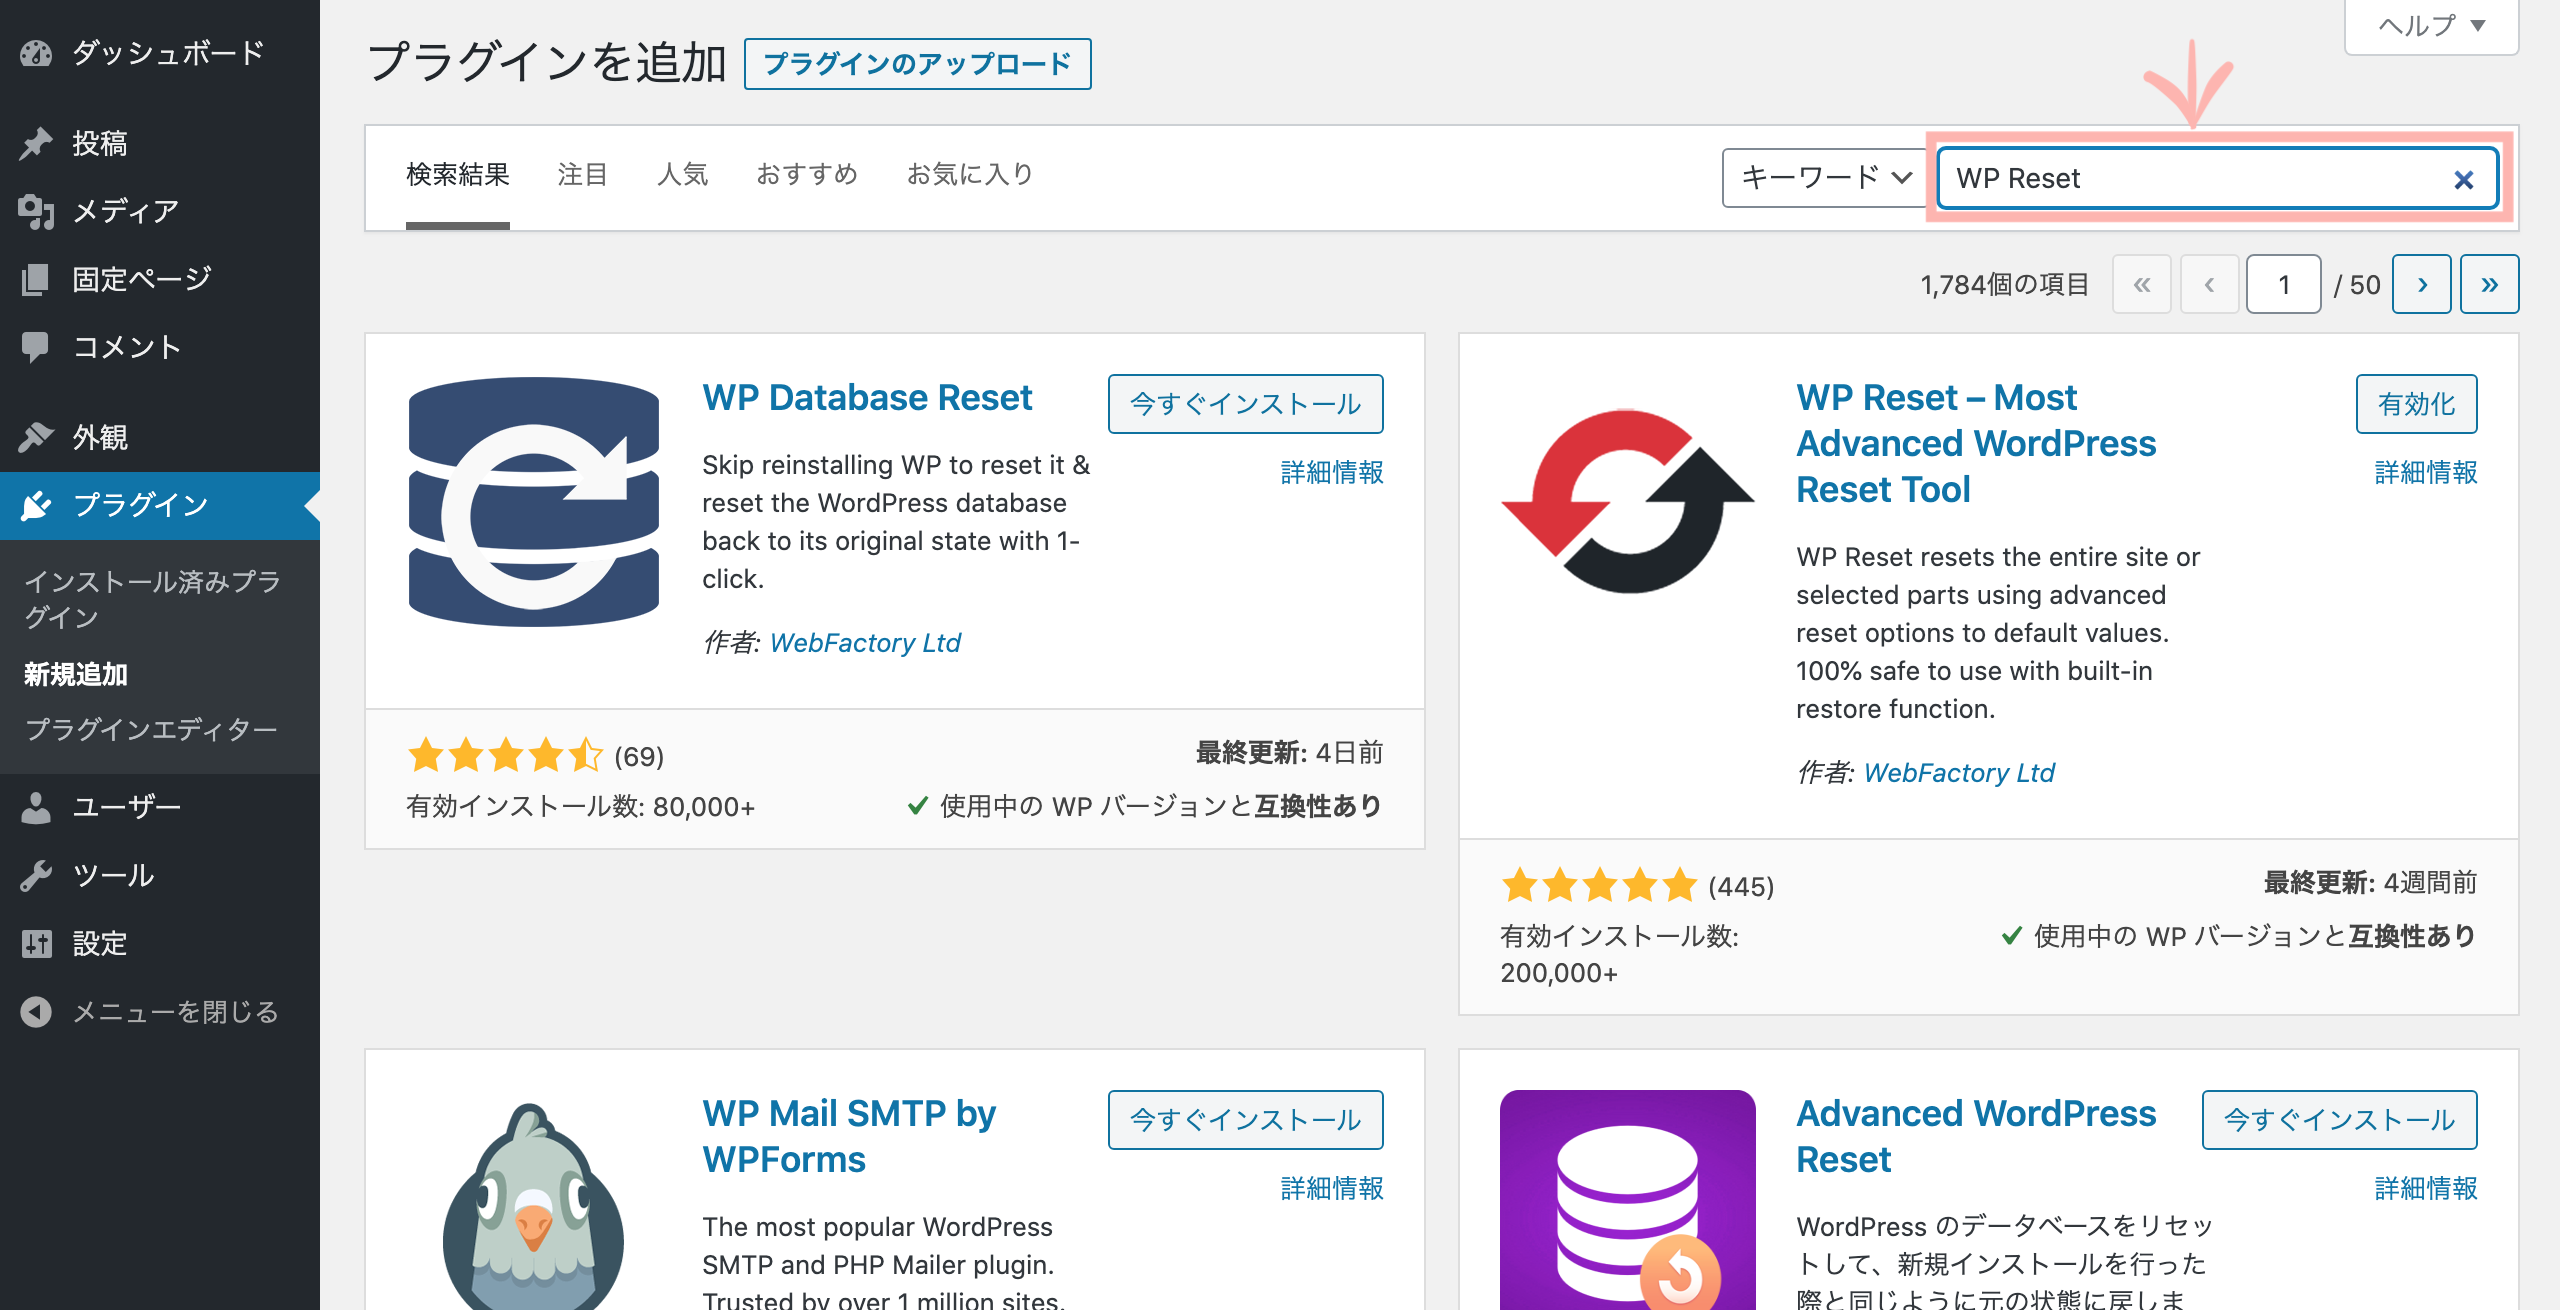Click the Tools wrench icon
The image size is (2560, 1310).
(36, 875)
